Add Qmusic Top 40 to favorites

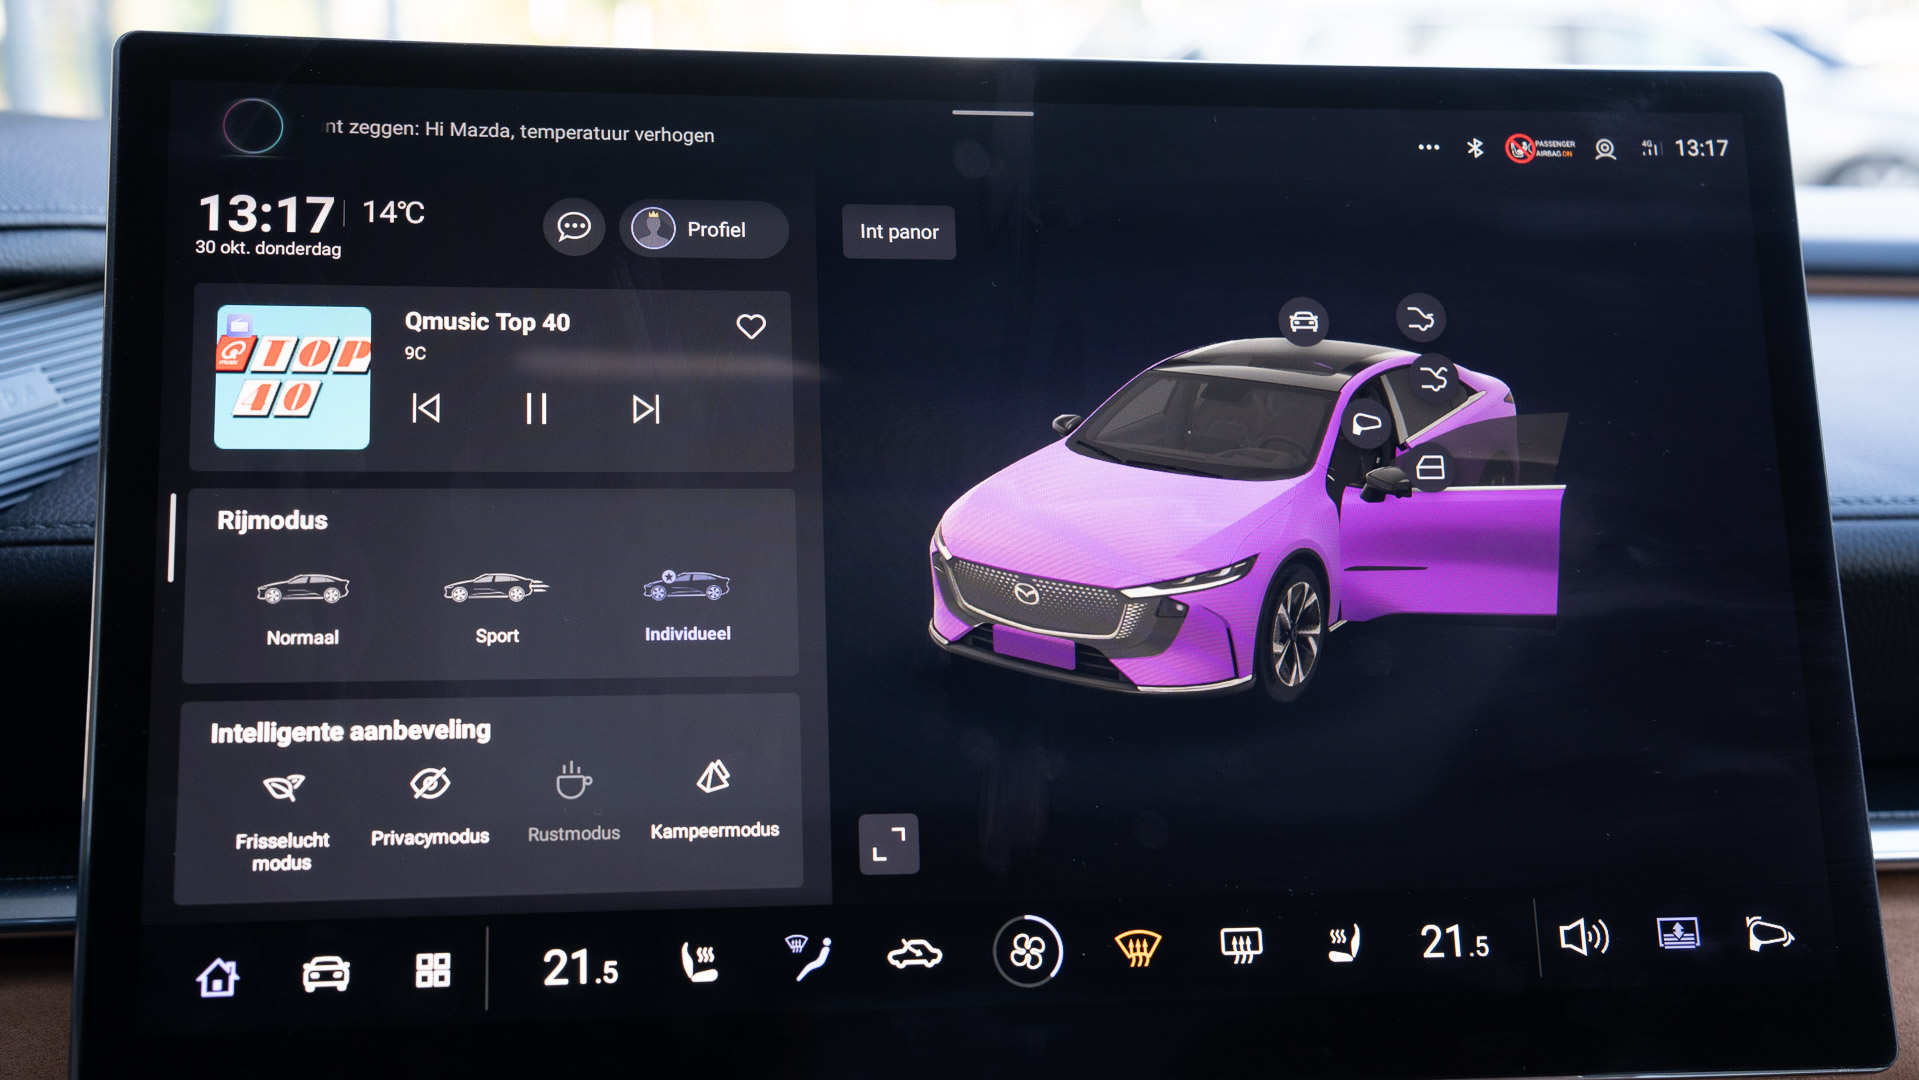coord(751,326)
